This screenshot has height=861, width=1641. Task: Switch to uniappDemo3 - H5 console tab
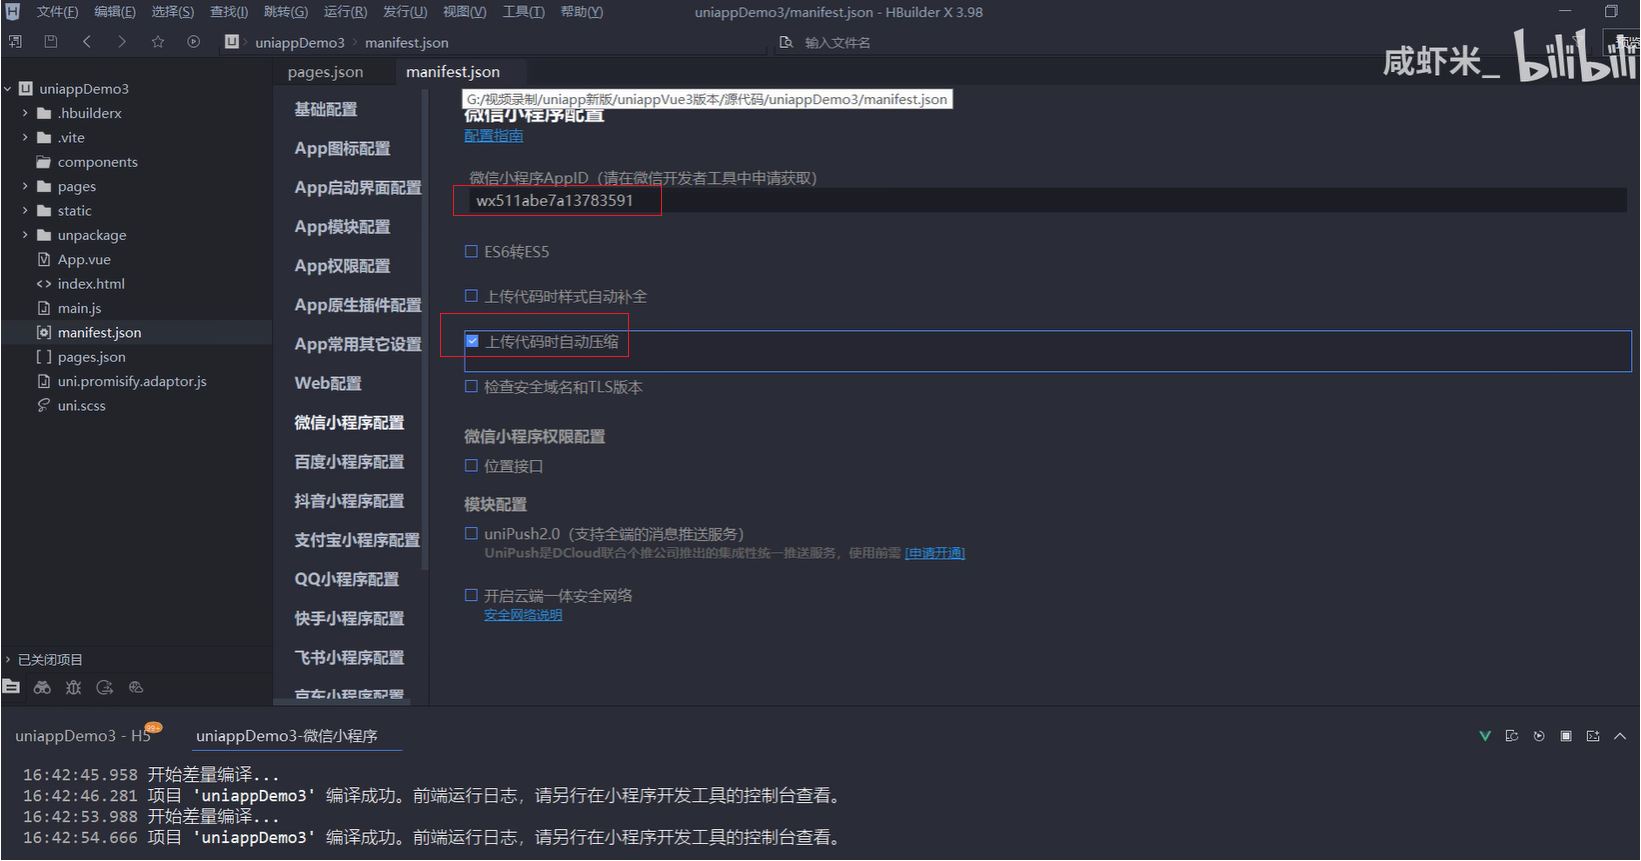point(82,736)
